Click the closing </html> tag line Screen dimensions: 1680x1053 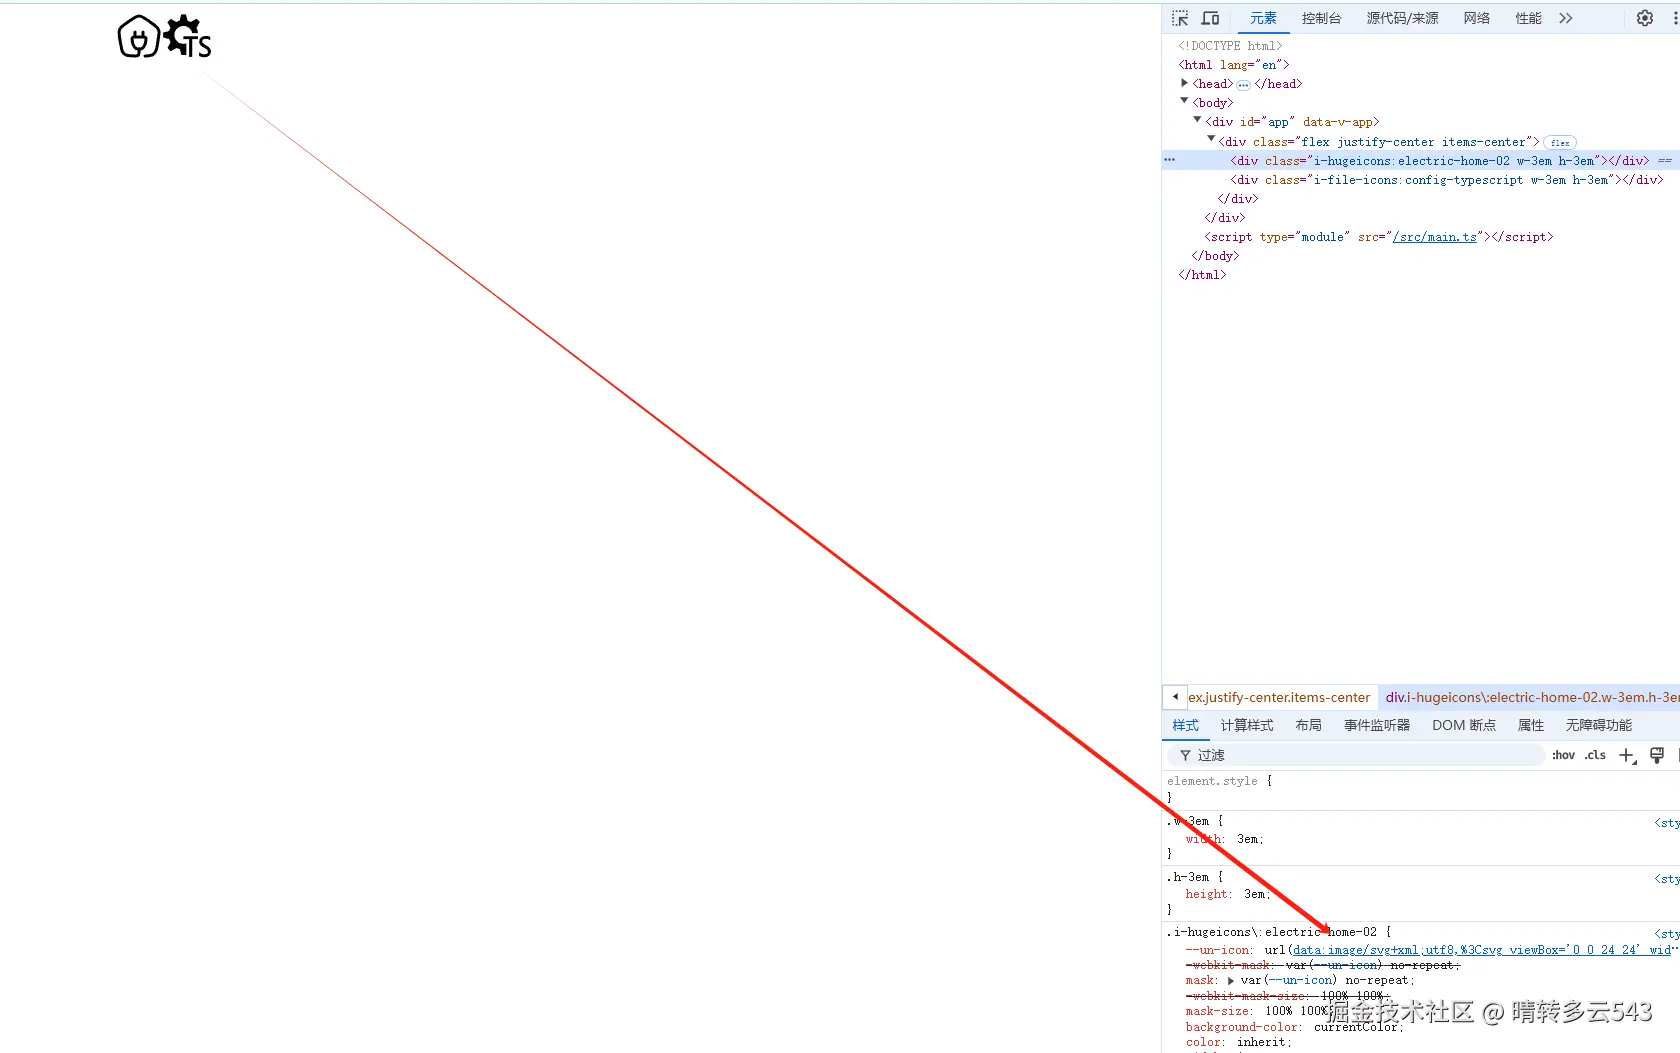(1202, 275)
